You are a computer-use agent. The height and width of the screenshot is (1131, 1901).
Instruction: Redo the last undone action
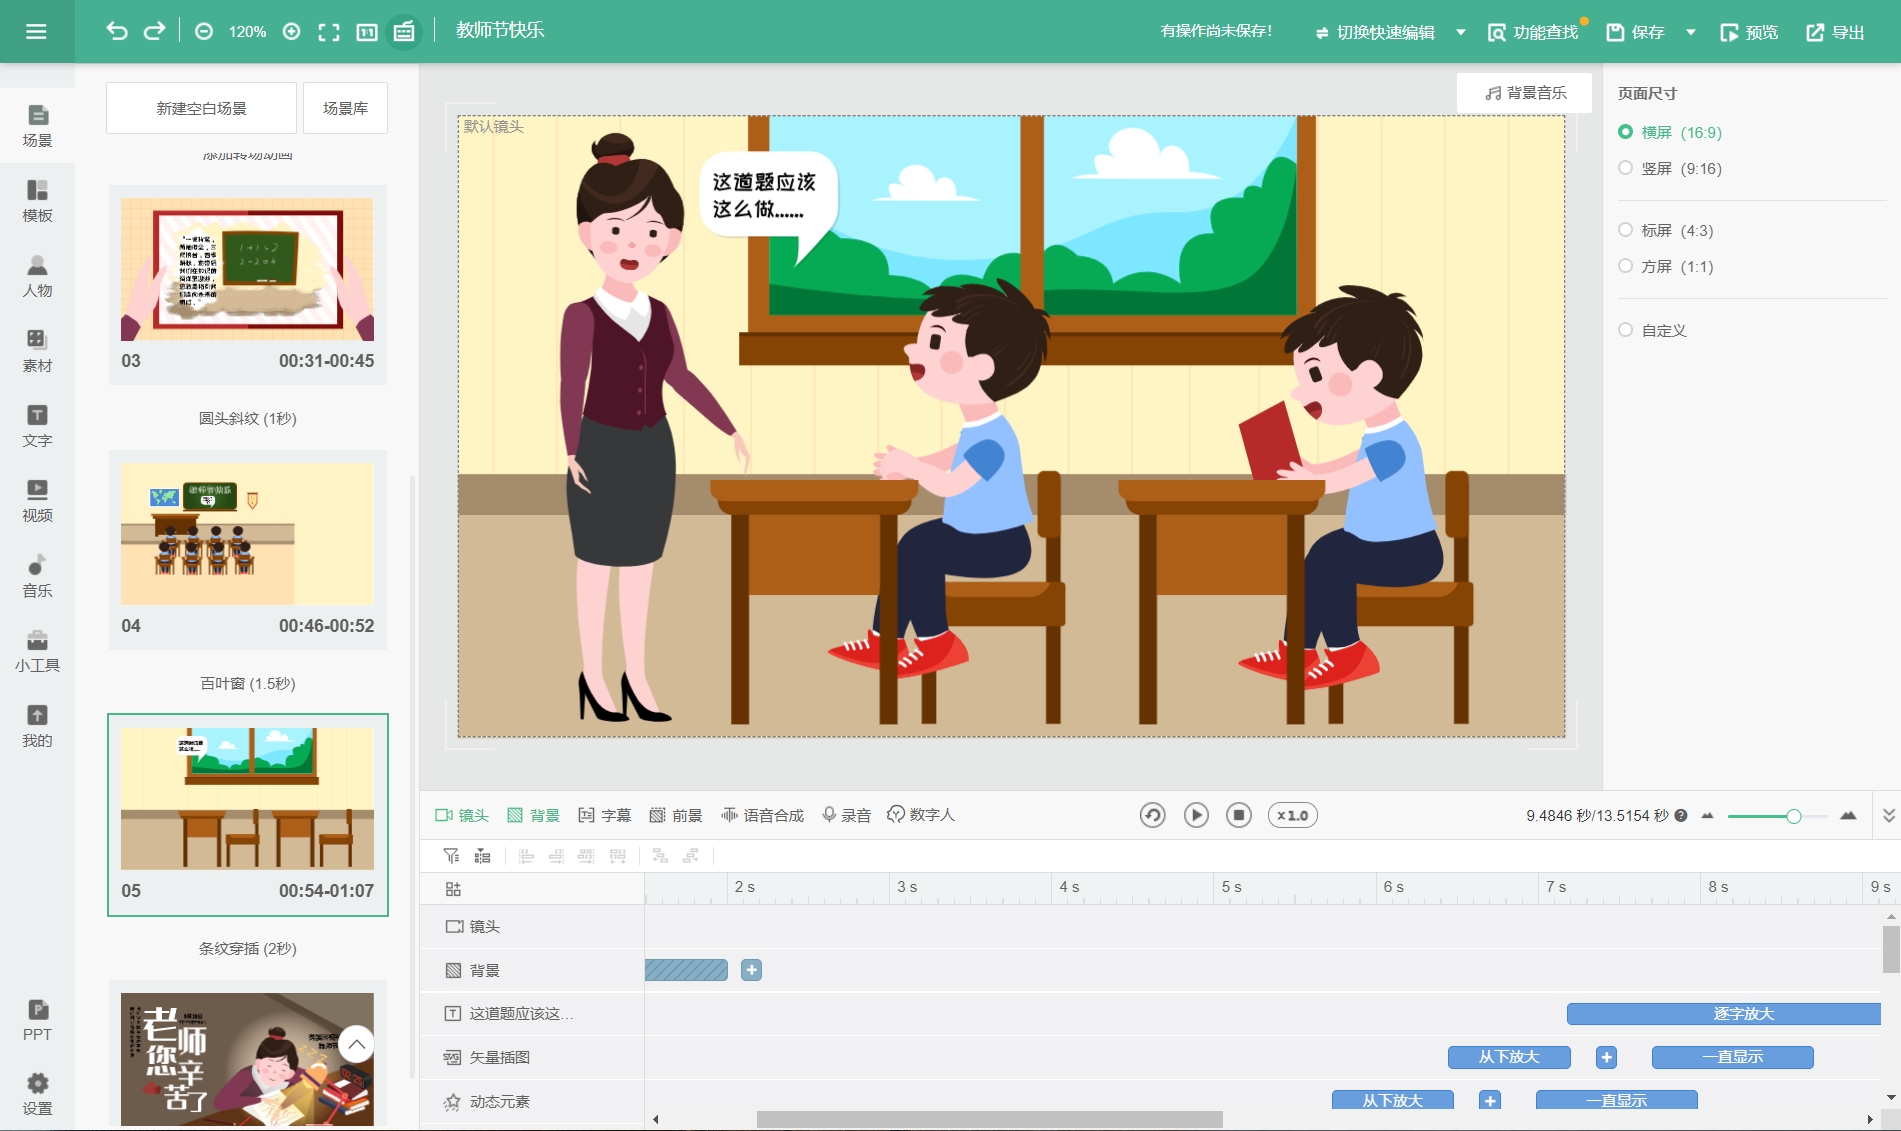click(154, 31)
